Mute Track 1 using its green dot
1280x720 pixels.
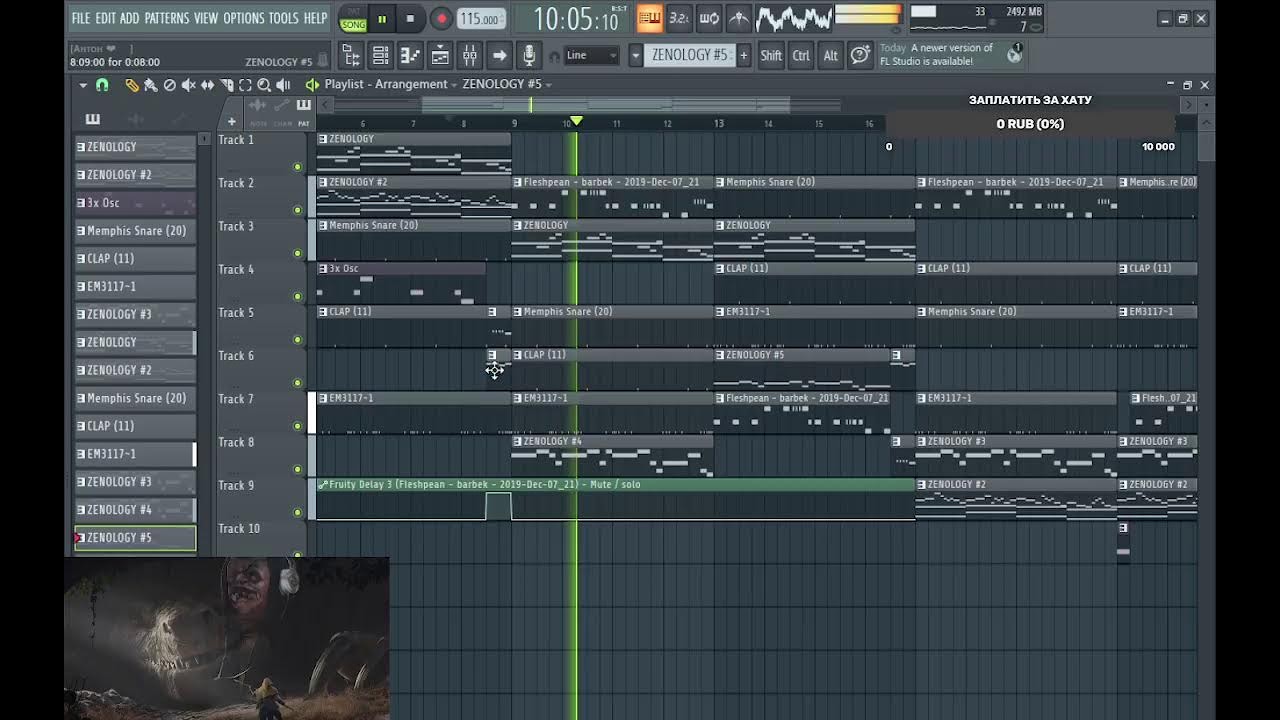[x=297, y=167]
